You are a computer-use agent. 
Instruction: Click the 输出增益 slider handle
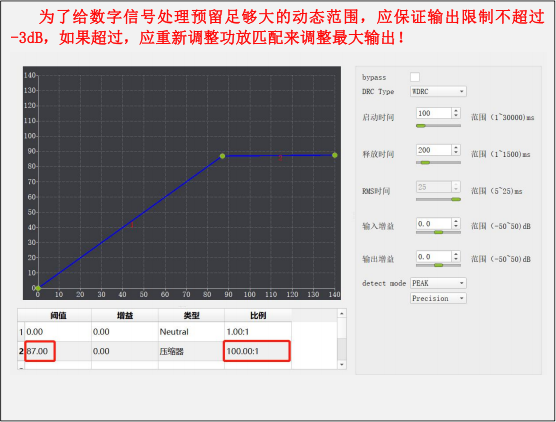point(439,265)
